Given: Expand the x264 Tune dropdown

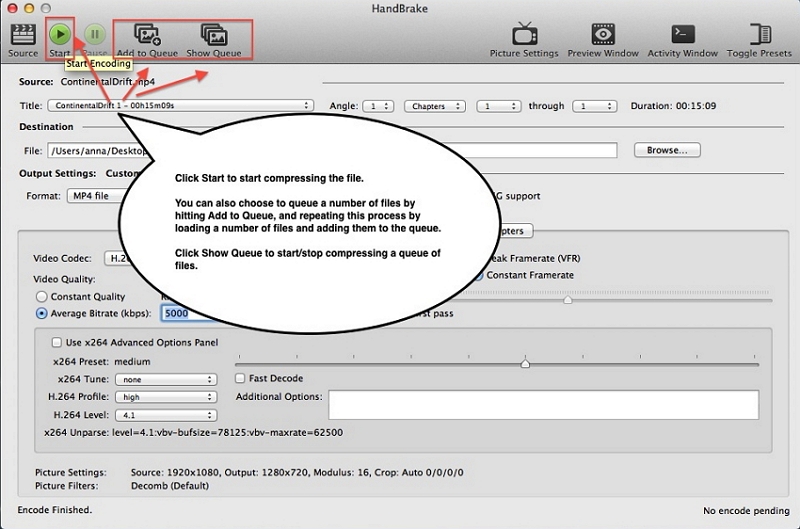Looking at the screenshot, I should [x=165, y=379].
